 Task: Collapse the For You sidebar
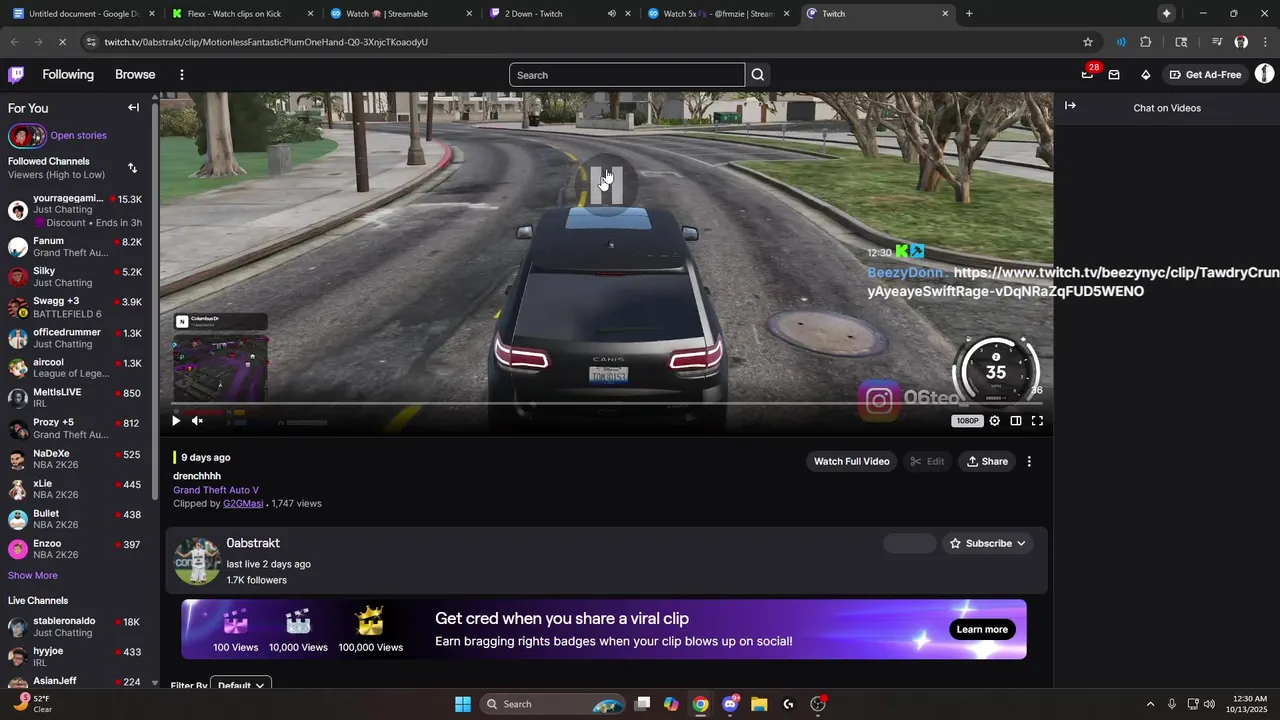(133, 108)
